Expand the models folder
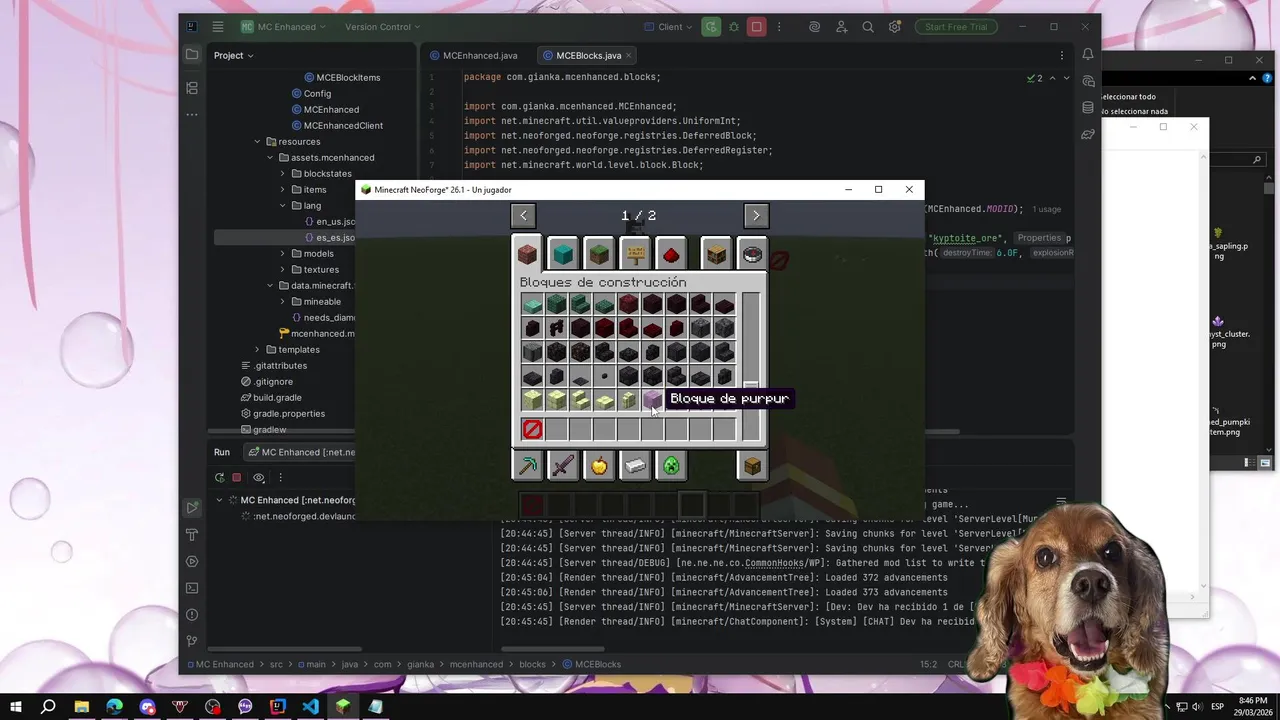This screenshot has height=720, width=1280. click(282, 253)
